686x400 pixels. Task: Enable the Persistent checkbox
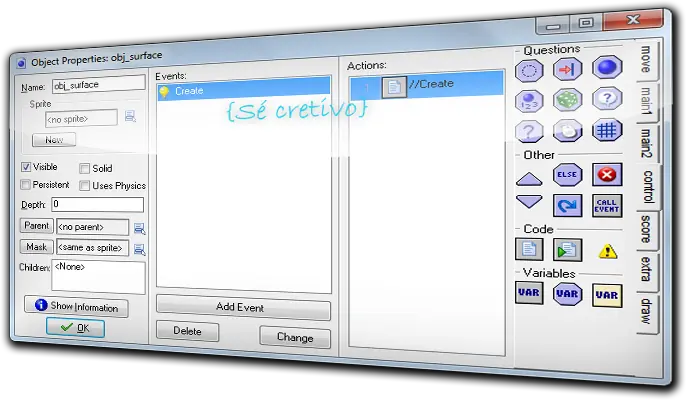pos(25,185)
